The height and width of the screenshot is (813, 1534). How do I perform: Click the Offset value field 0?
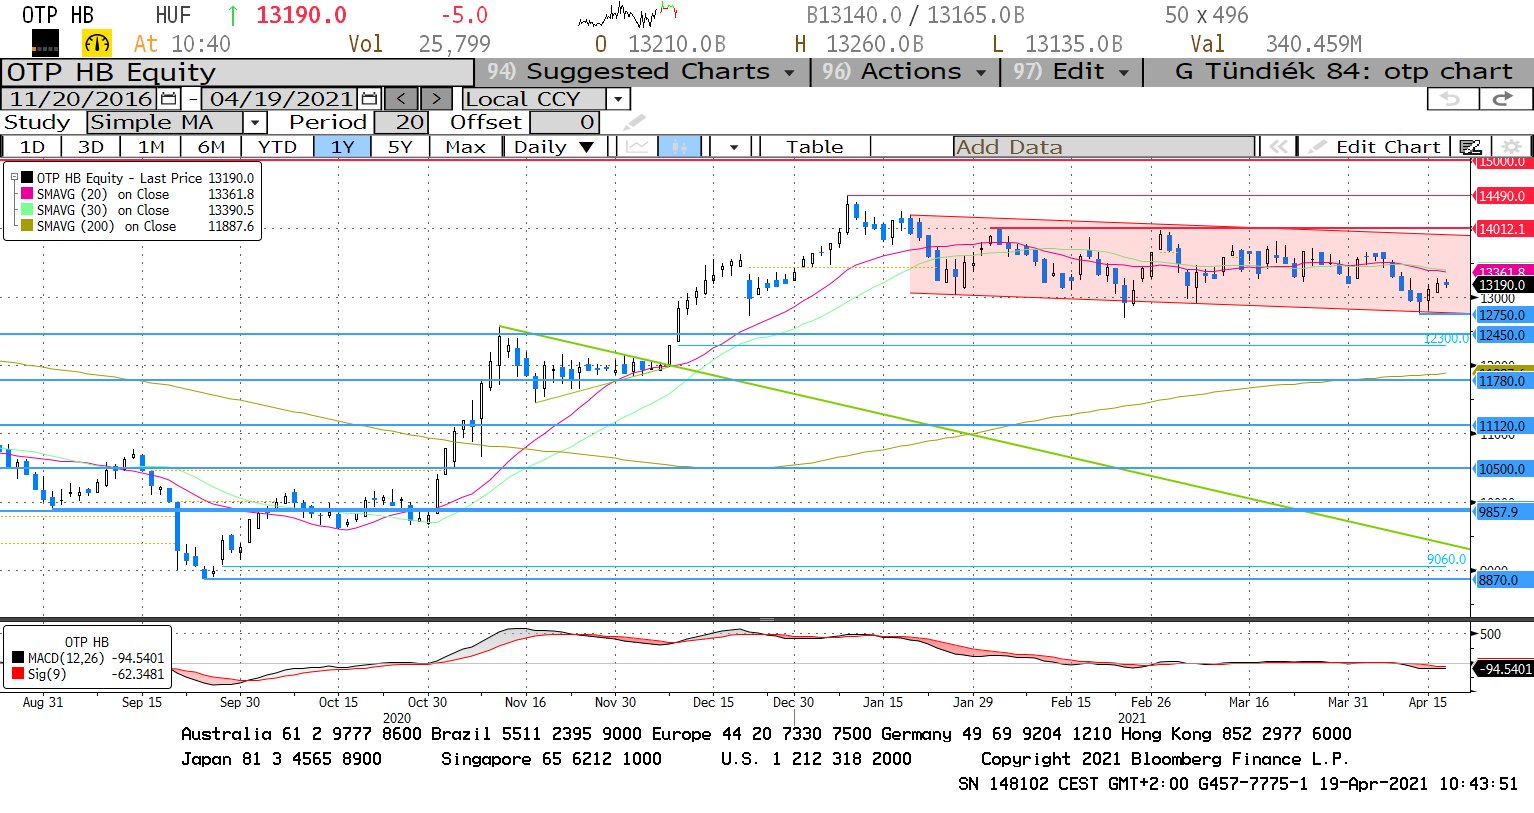[x=565, y=122]
